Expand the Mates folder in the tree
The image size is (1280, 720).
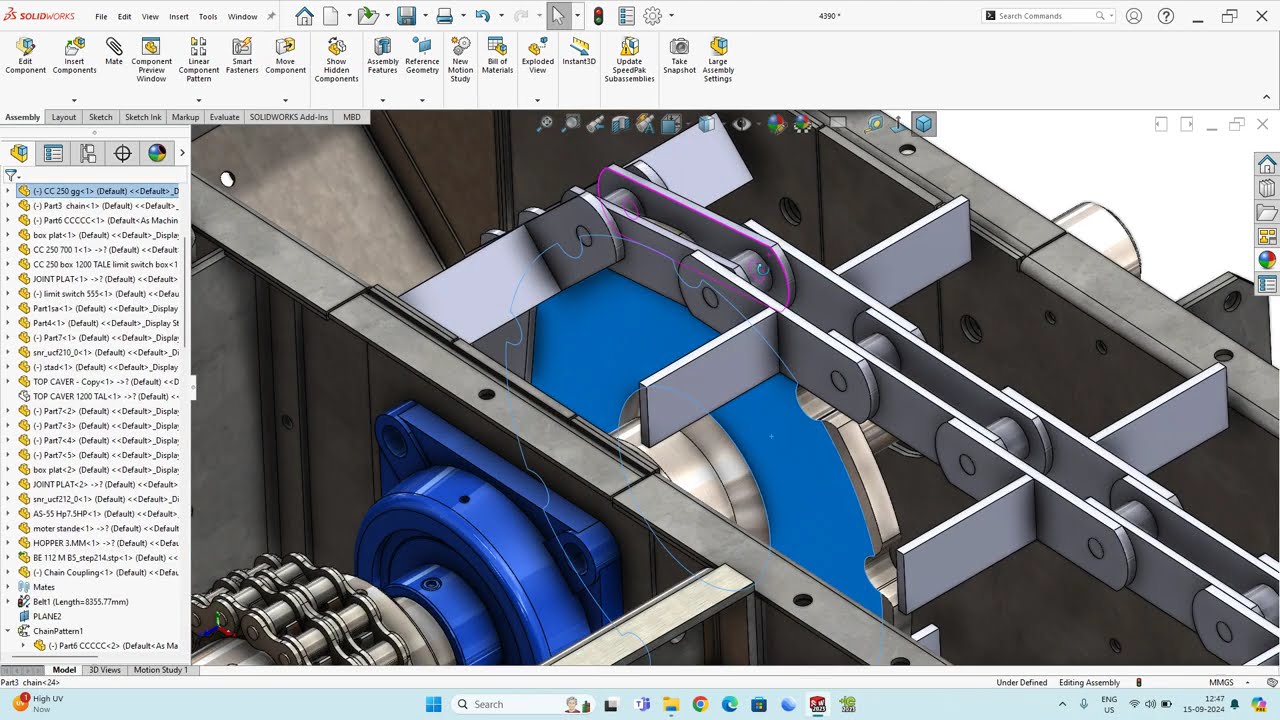8,587
